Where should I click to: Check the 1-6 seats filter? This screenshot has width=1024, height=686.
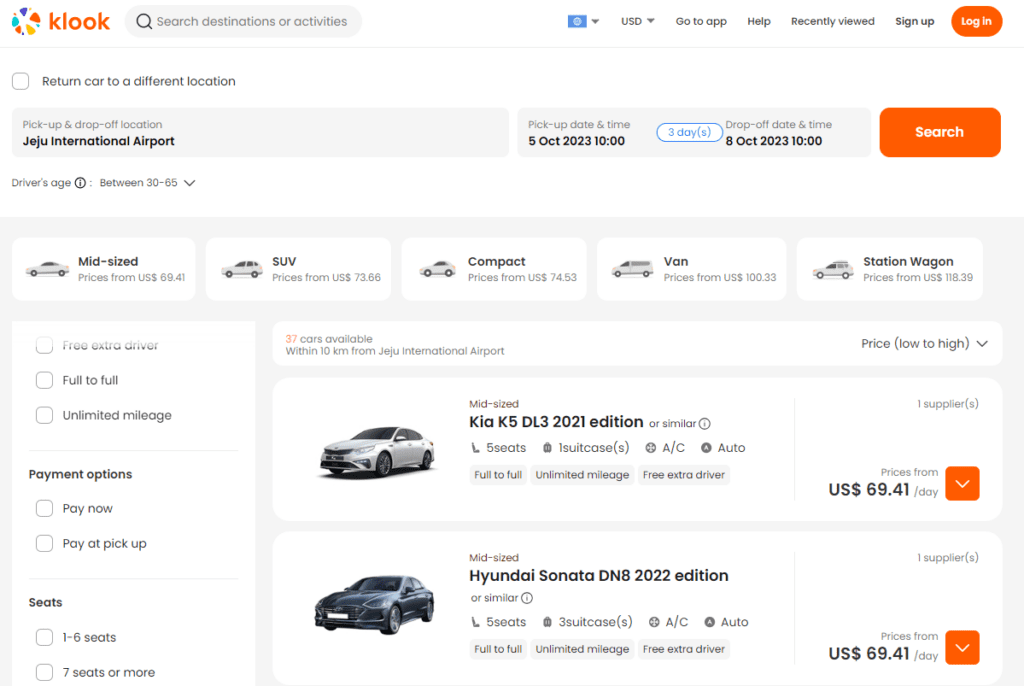(x=44, y=638)
